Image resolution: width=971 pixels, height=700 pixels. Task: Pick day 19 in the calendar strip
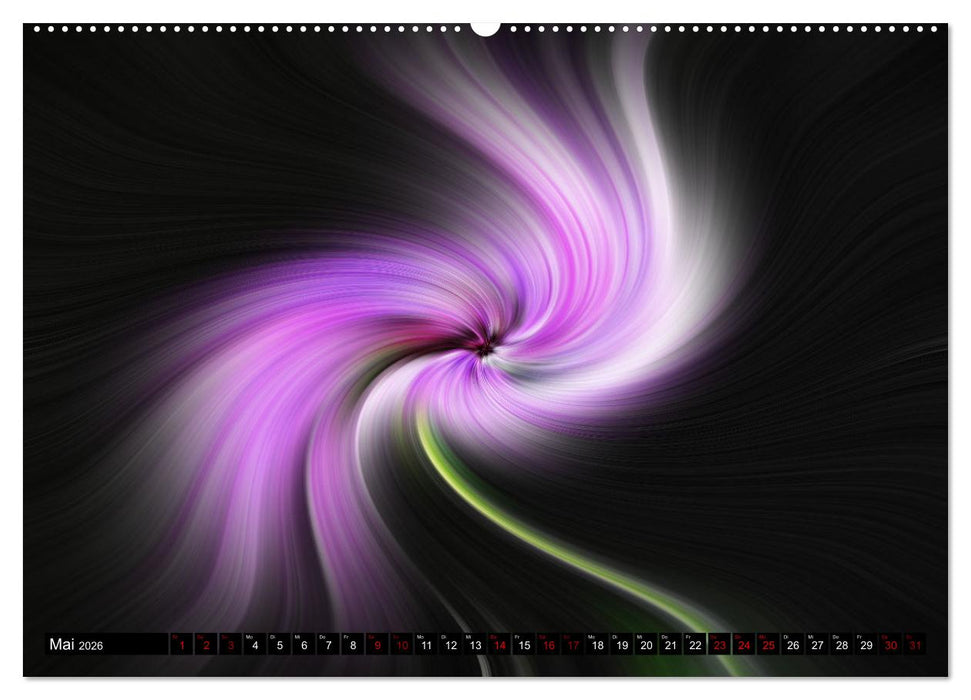pyautogui.click(x=621, y=645)
